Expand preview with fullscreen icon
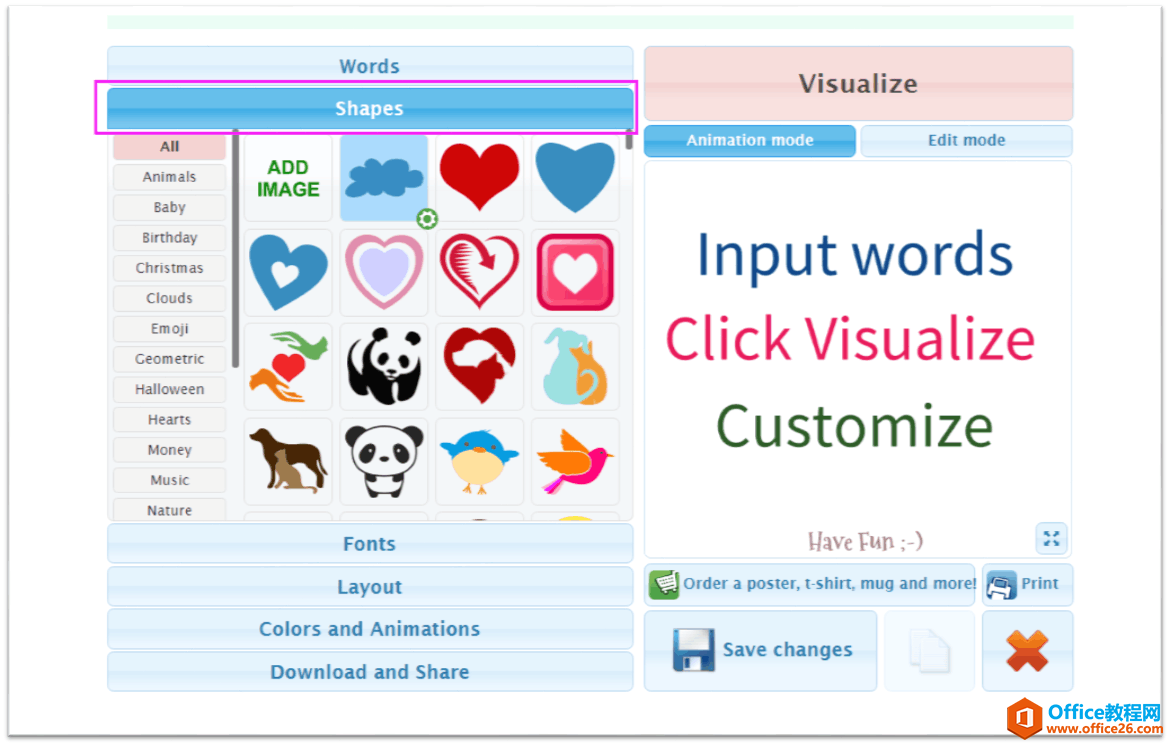 click(1051, 539)
